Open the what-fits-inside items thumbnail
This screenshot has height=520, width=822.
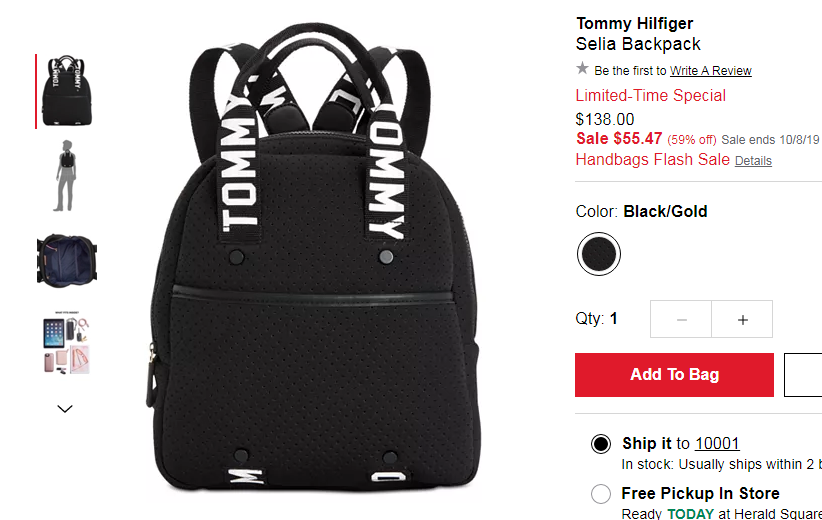(67, 343)
